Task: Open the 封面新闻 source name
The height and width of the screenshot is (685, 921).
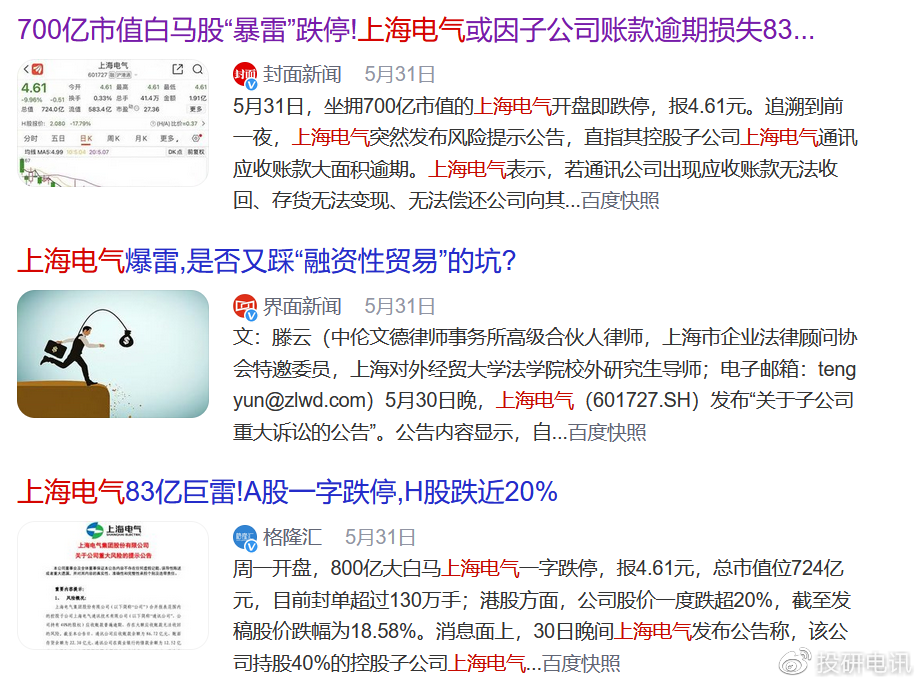Action: (x=302, y=75)
